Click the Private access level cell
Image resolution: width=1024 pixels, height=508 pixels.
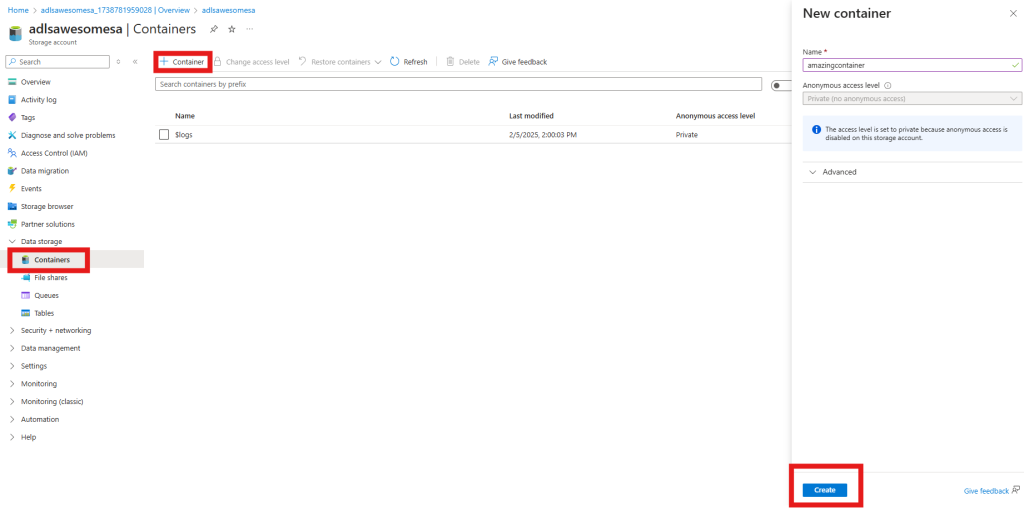686,135
